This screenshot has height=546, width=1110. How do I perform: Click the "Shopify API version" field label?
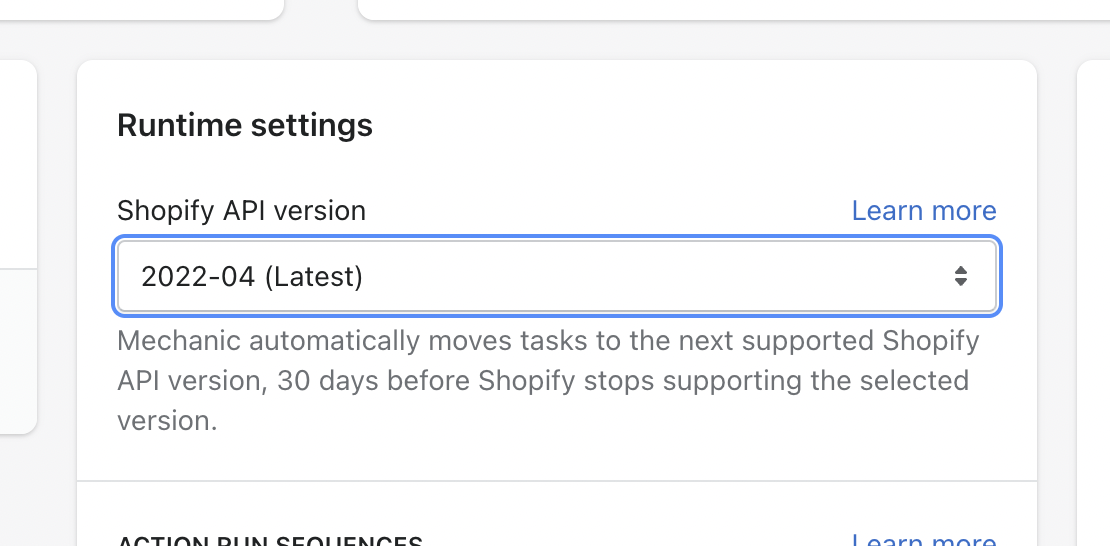click(x=241, y=211)
